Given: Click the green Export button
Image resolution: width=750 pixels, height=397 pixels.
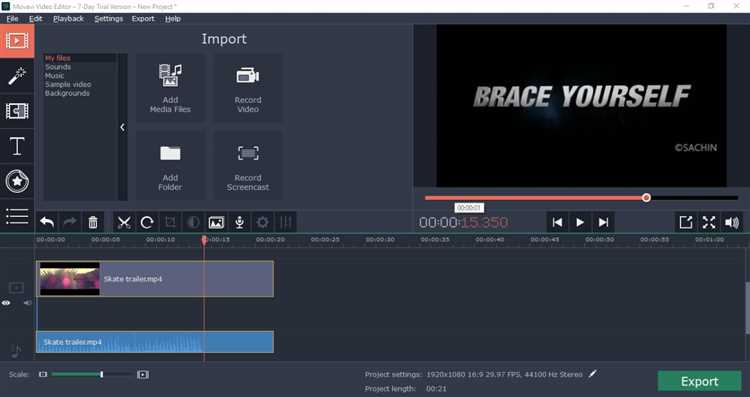Looking at the screenshot, I should (x=699, y=381).
